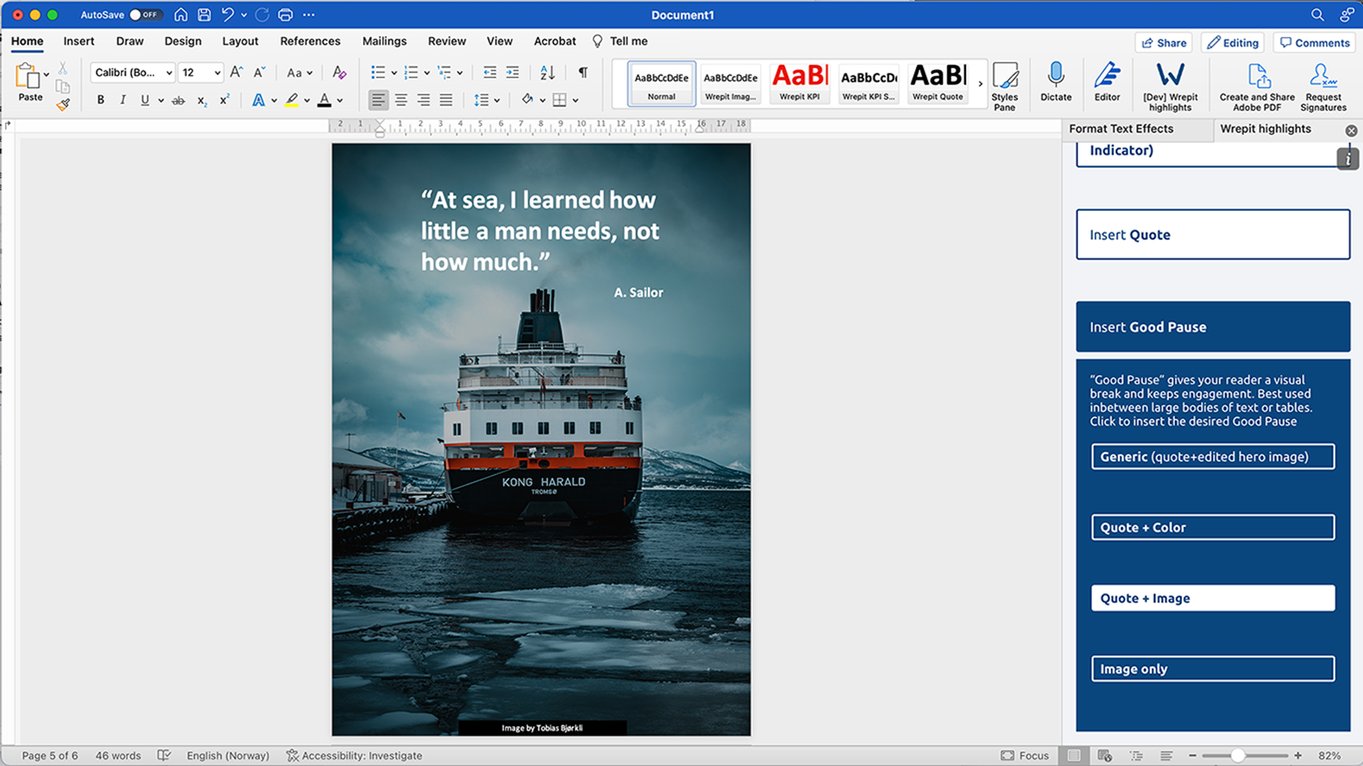
Task: Clear all formatting with the eraser icon
Action: pyautogui.click(x=339, y=73)
